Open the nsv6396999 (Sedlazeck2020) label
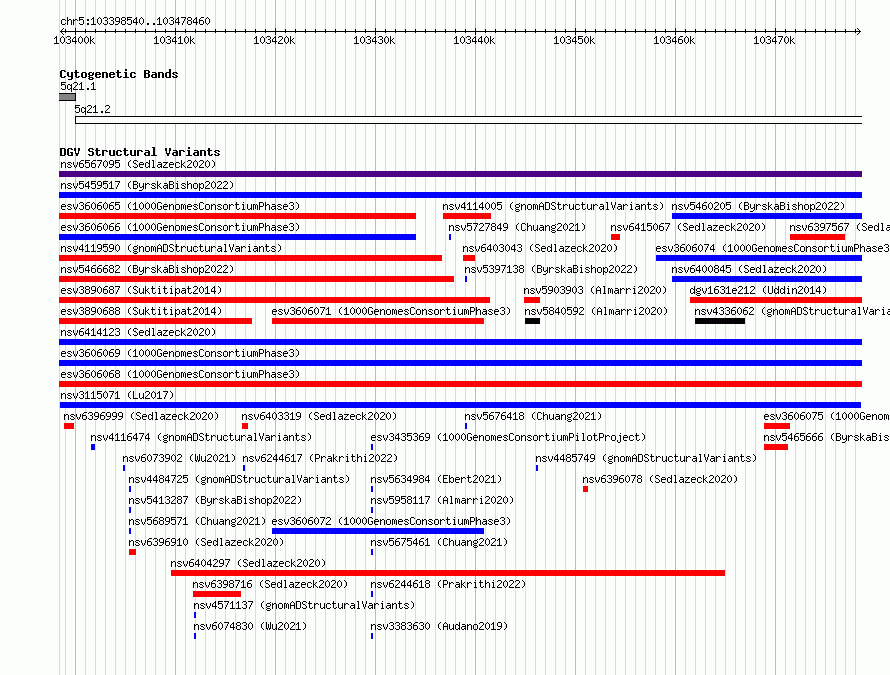890x675 pixels. 141,416
